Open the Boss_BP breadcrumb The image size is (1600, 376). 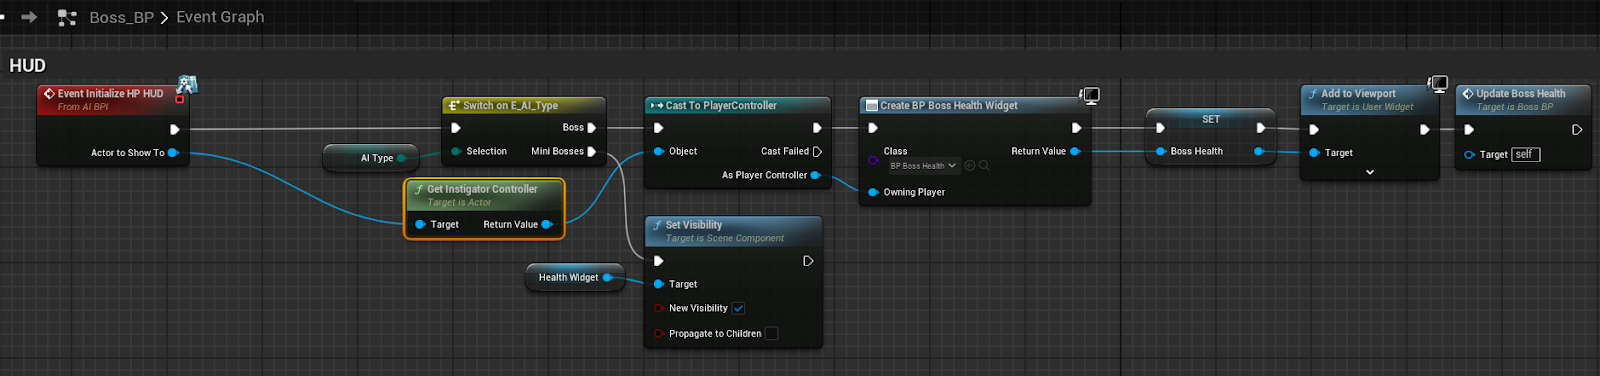point(121,17)
